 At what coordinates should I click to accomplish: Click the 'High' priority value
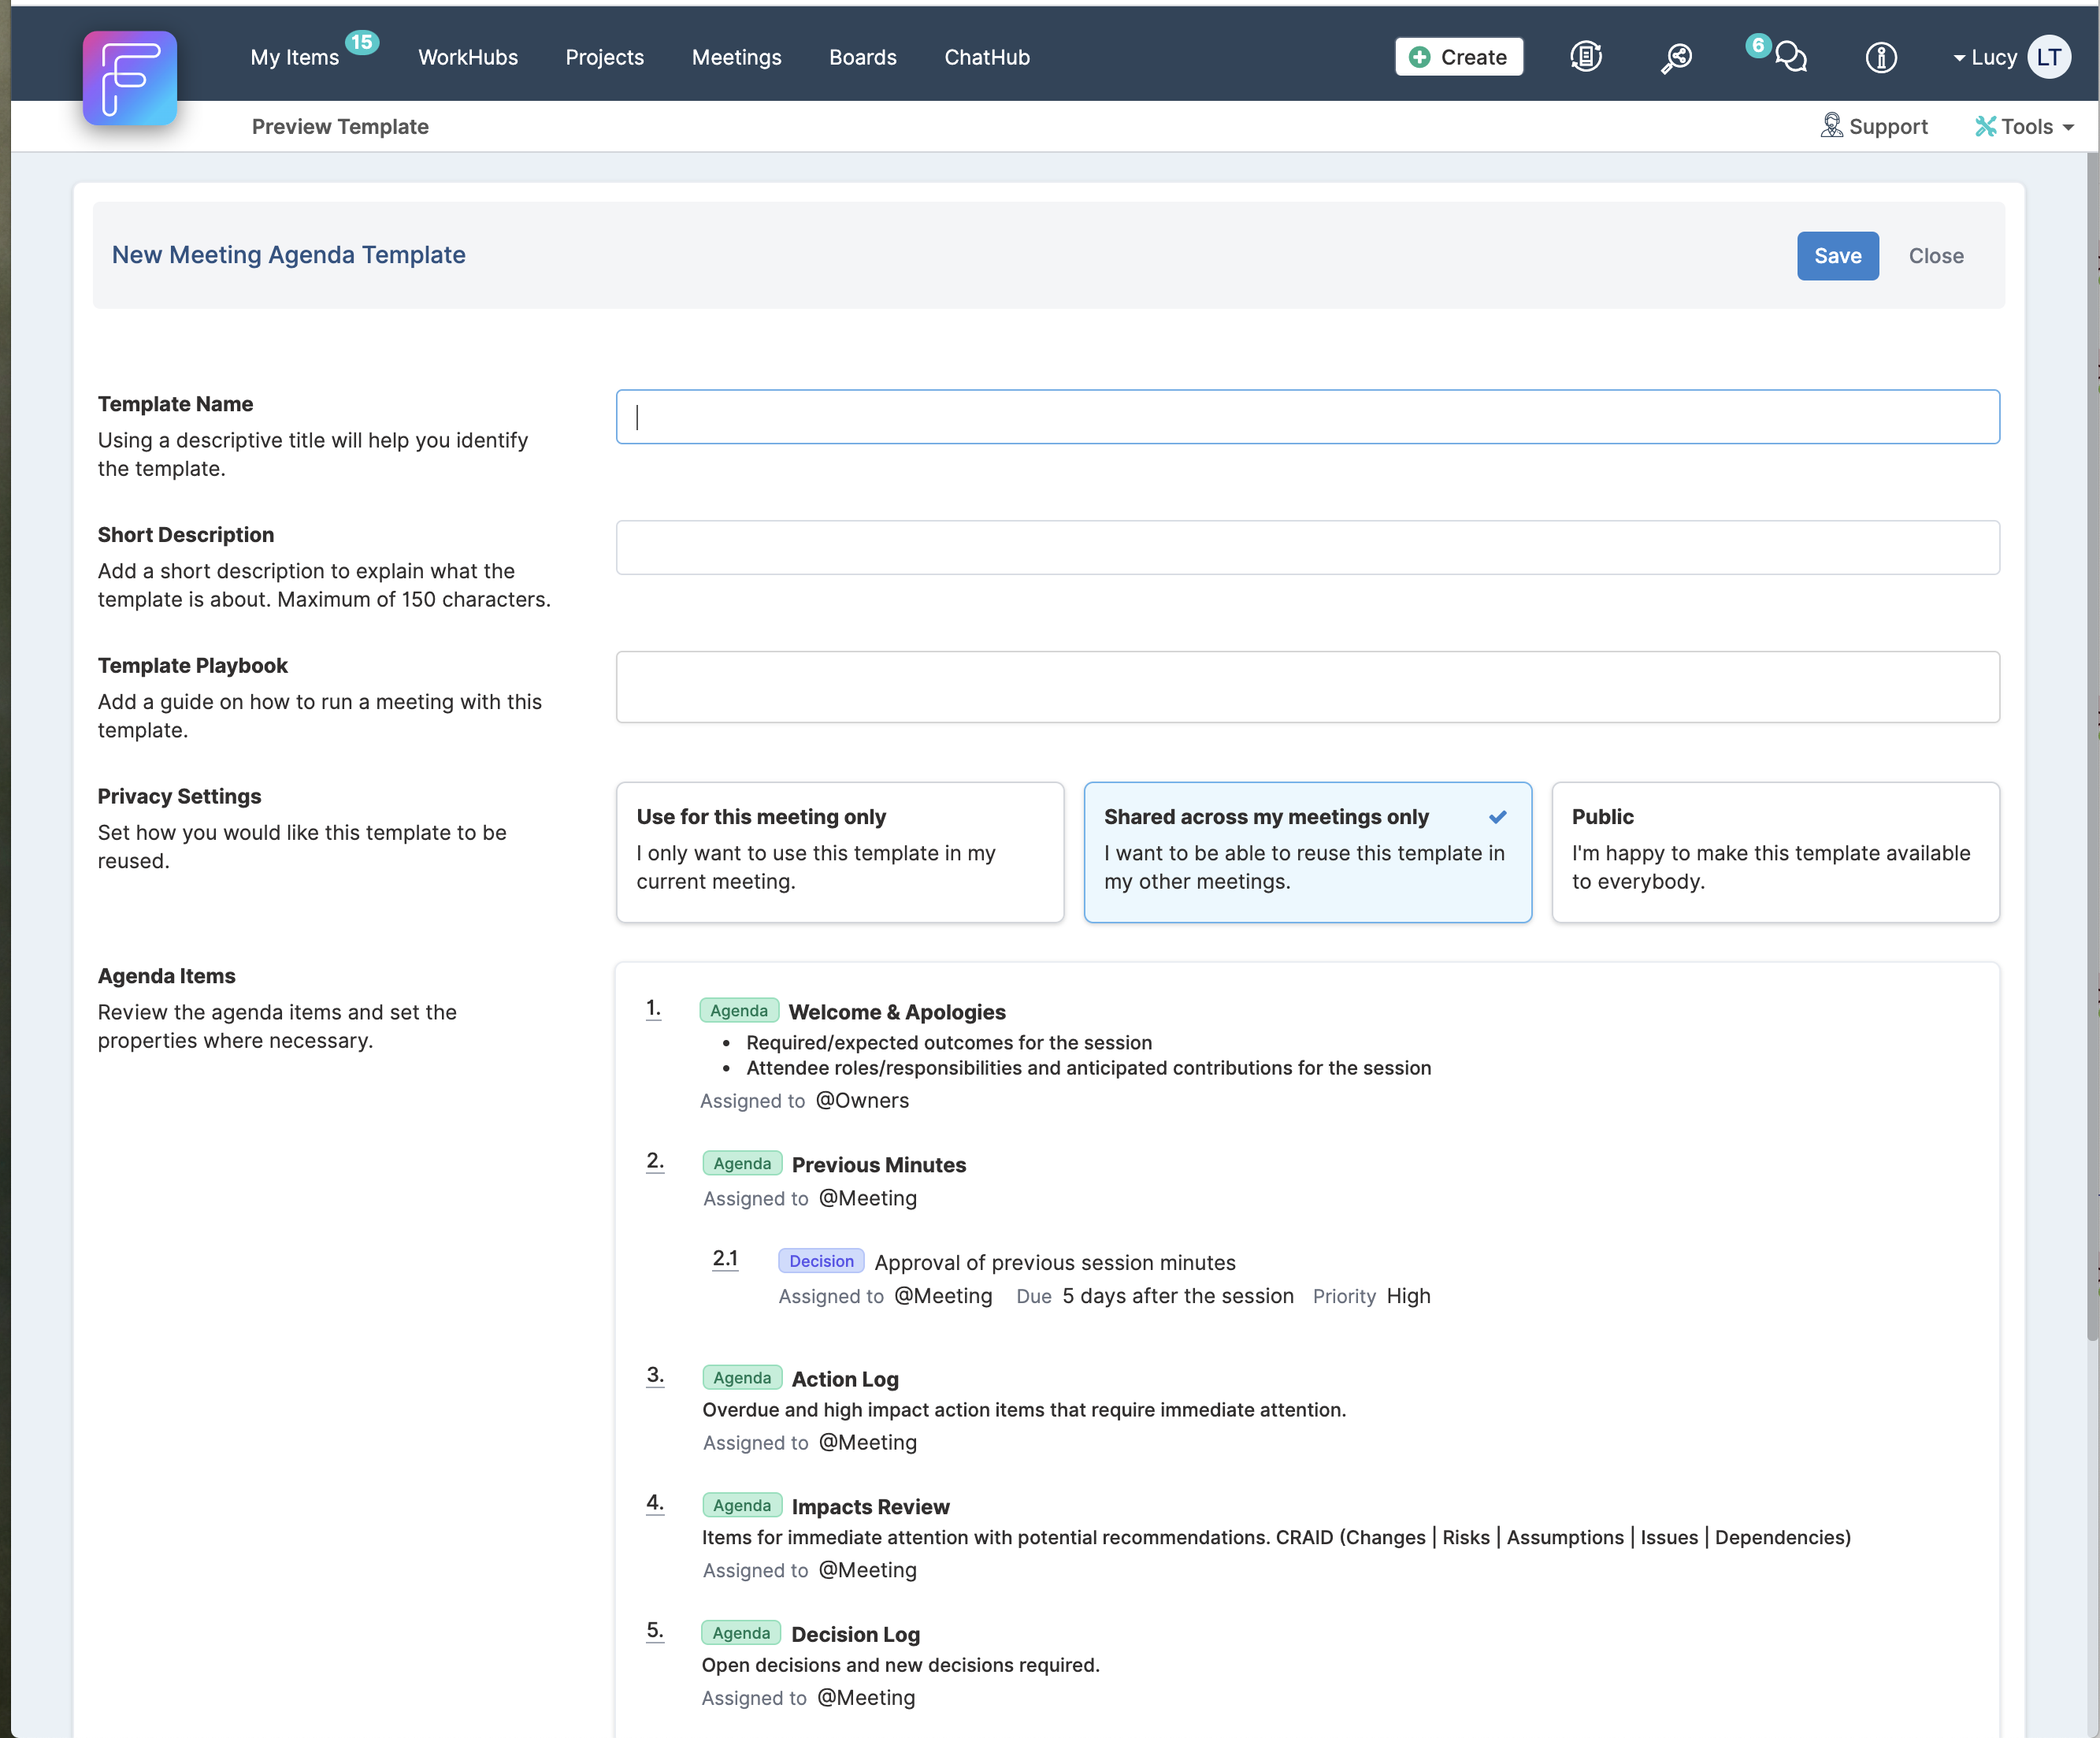[1408, 1296]
